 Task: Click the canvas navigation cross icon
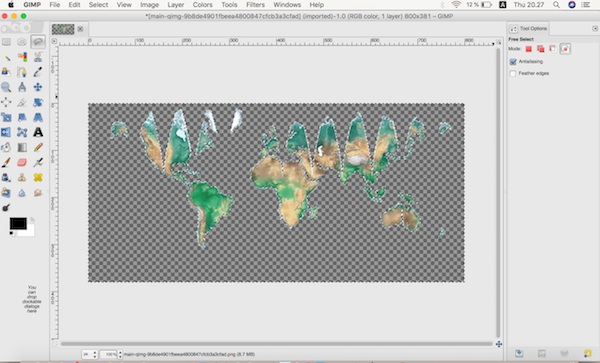[499, 344]
